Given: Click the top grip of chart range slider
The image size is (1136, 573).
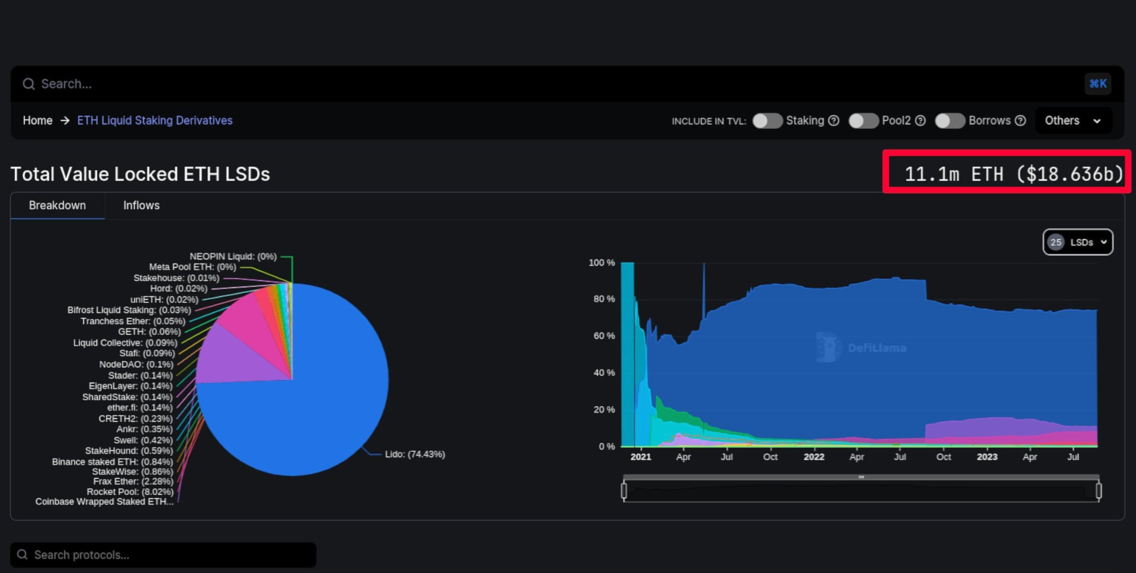Looking at the screenshot, I should coord(861,477).
